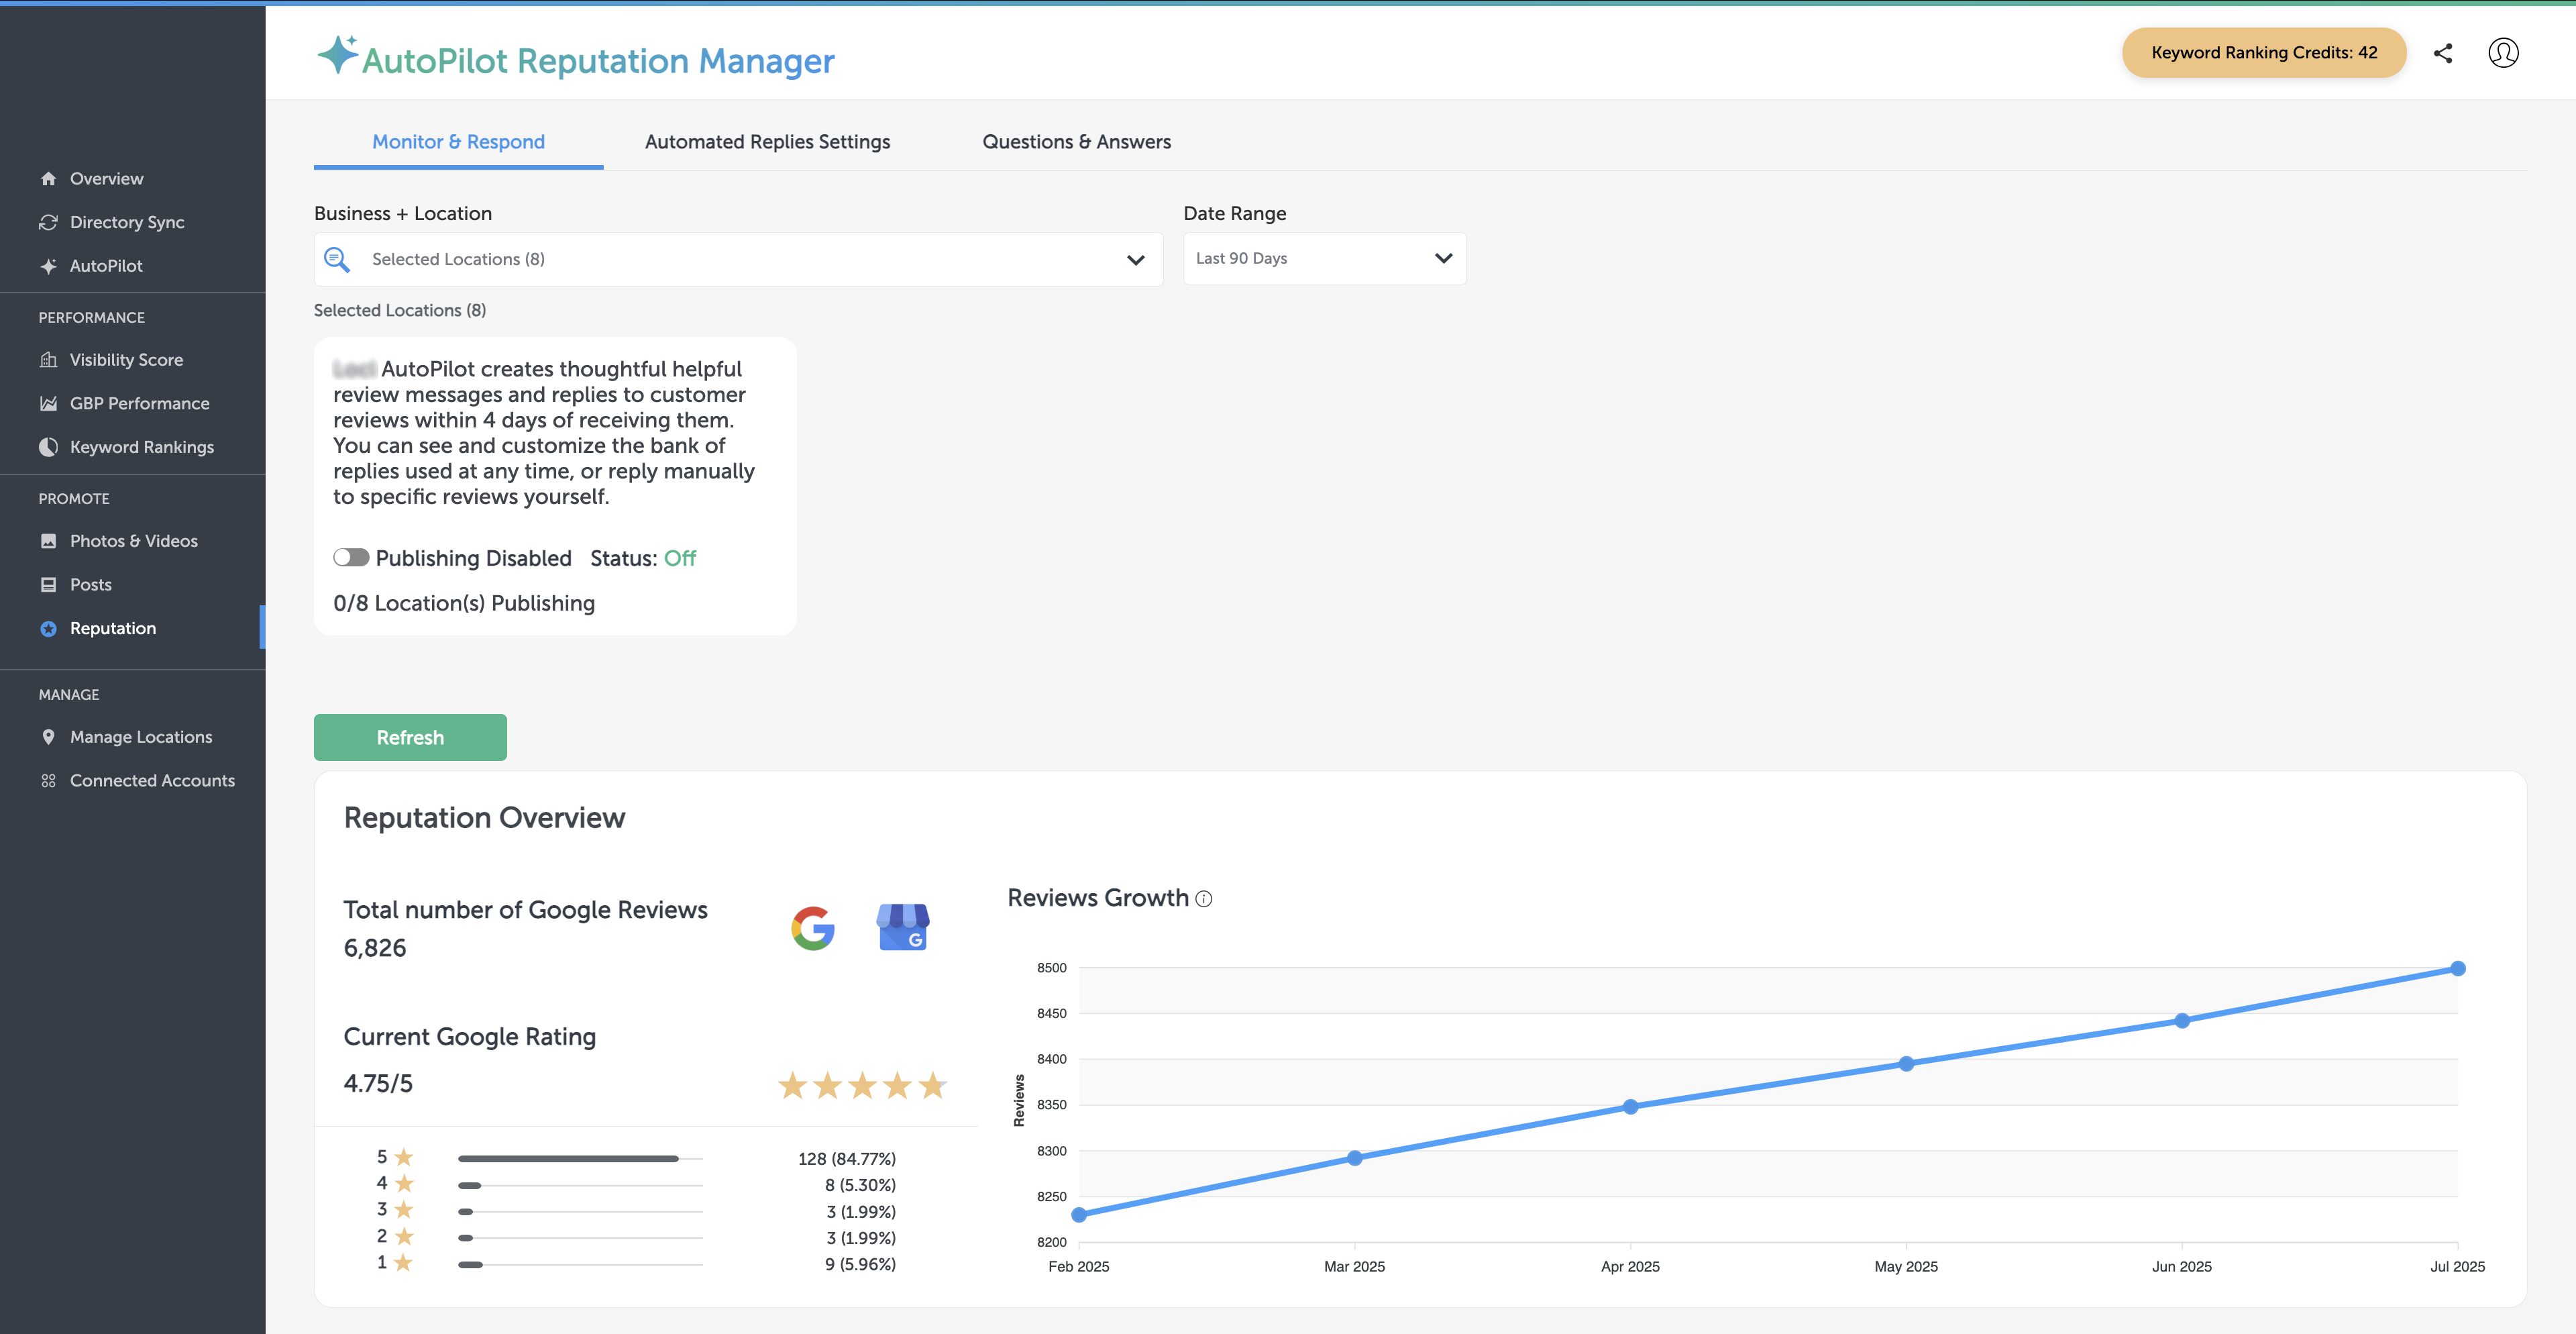Click the 3-star rating progress bar

[580, 1211]
